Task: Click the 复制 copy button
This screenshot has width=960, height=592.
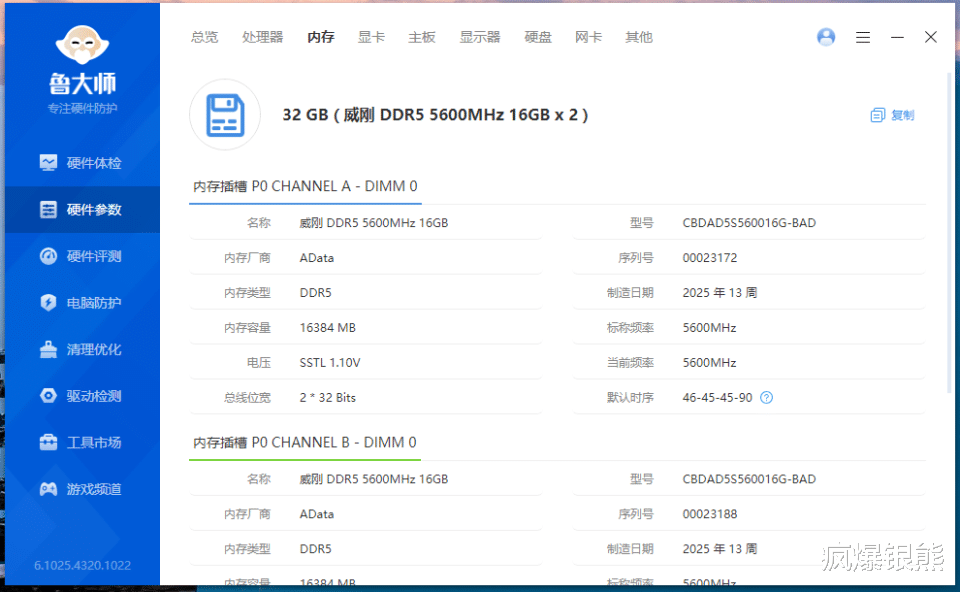Action: (x=892, y=115)
